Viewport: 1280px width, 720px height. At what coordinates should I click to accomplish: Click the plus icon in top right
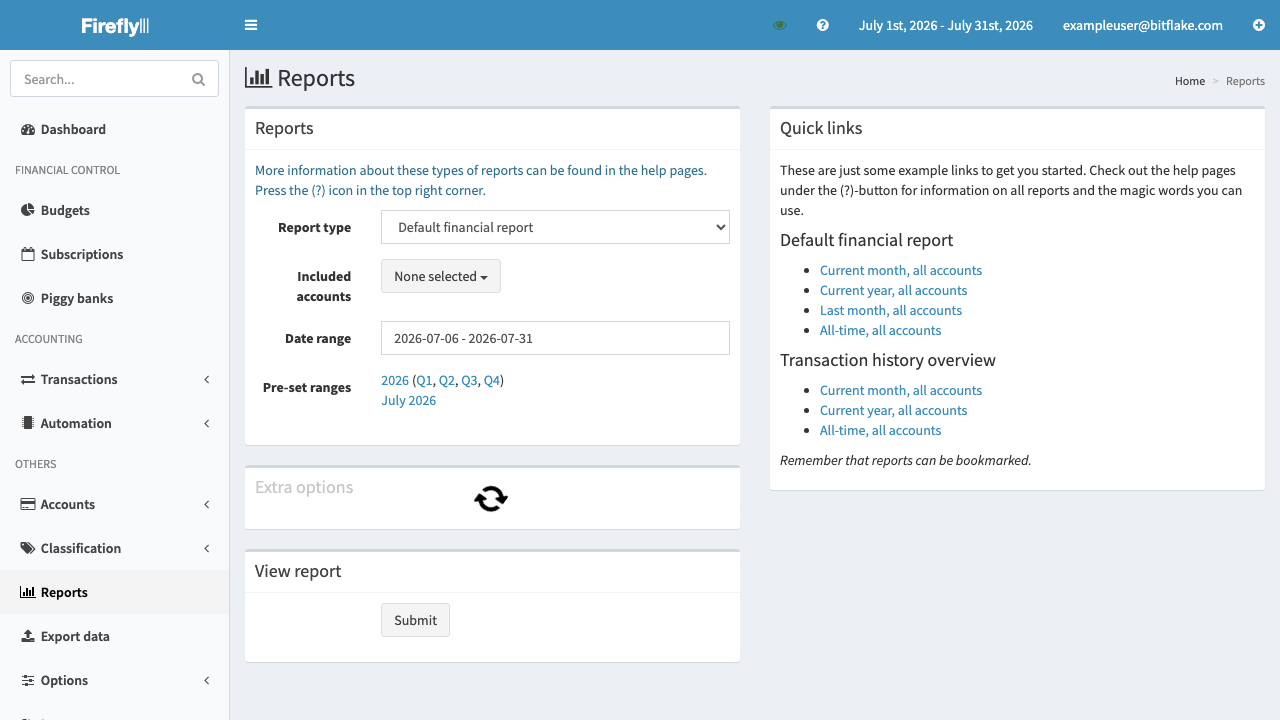[x=1259, y=25]
